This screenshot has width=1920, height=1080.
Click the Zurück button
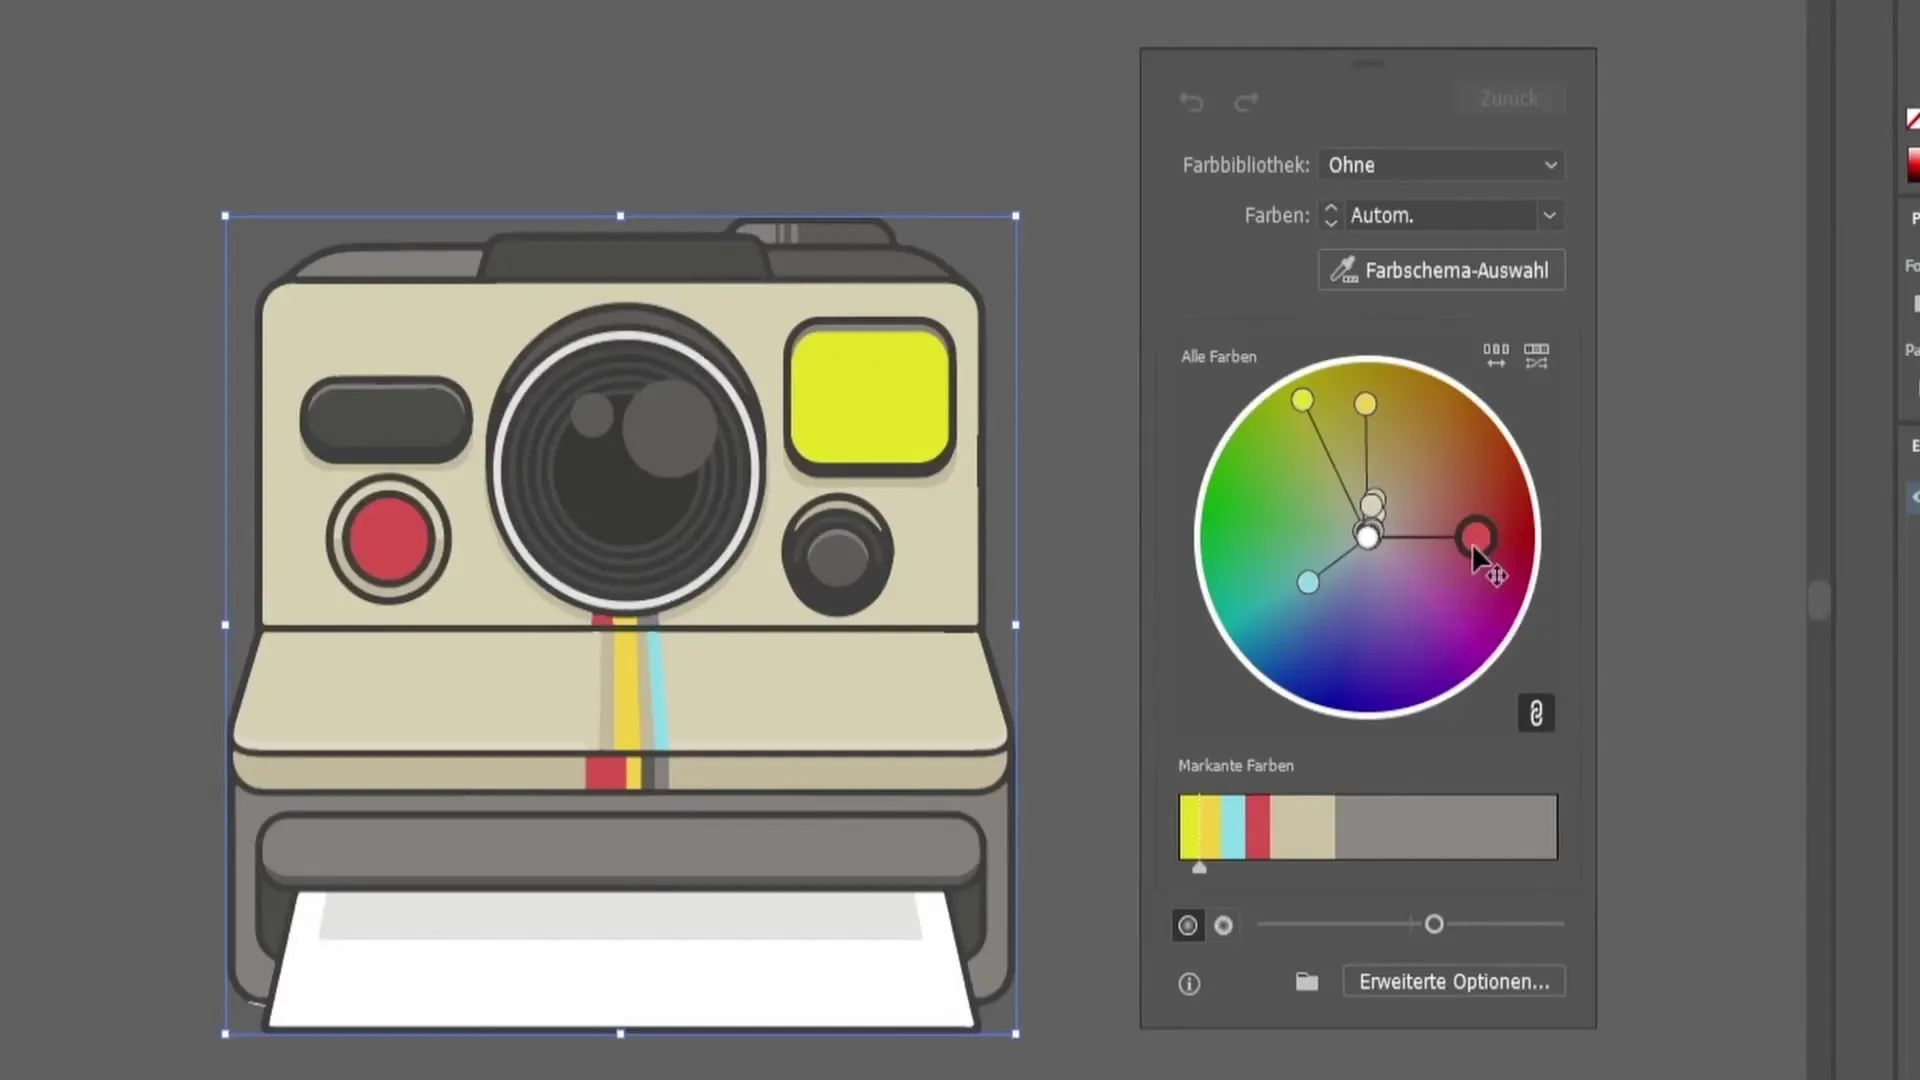pos(1509,99)
